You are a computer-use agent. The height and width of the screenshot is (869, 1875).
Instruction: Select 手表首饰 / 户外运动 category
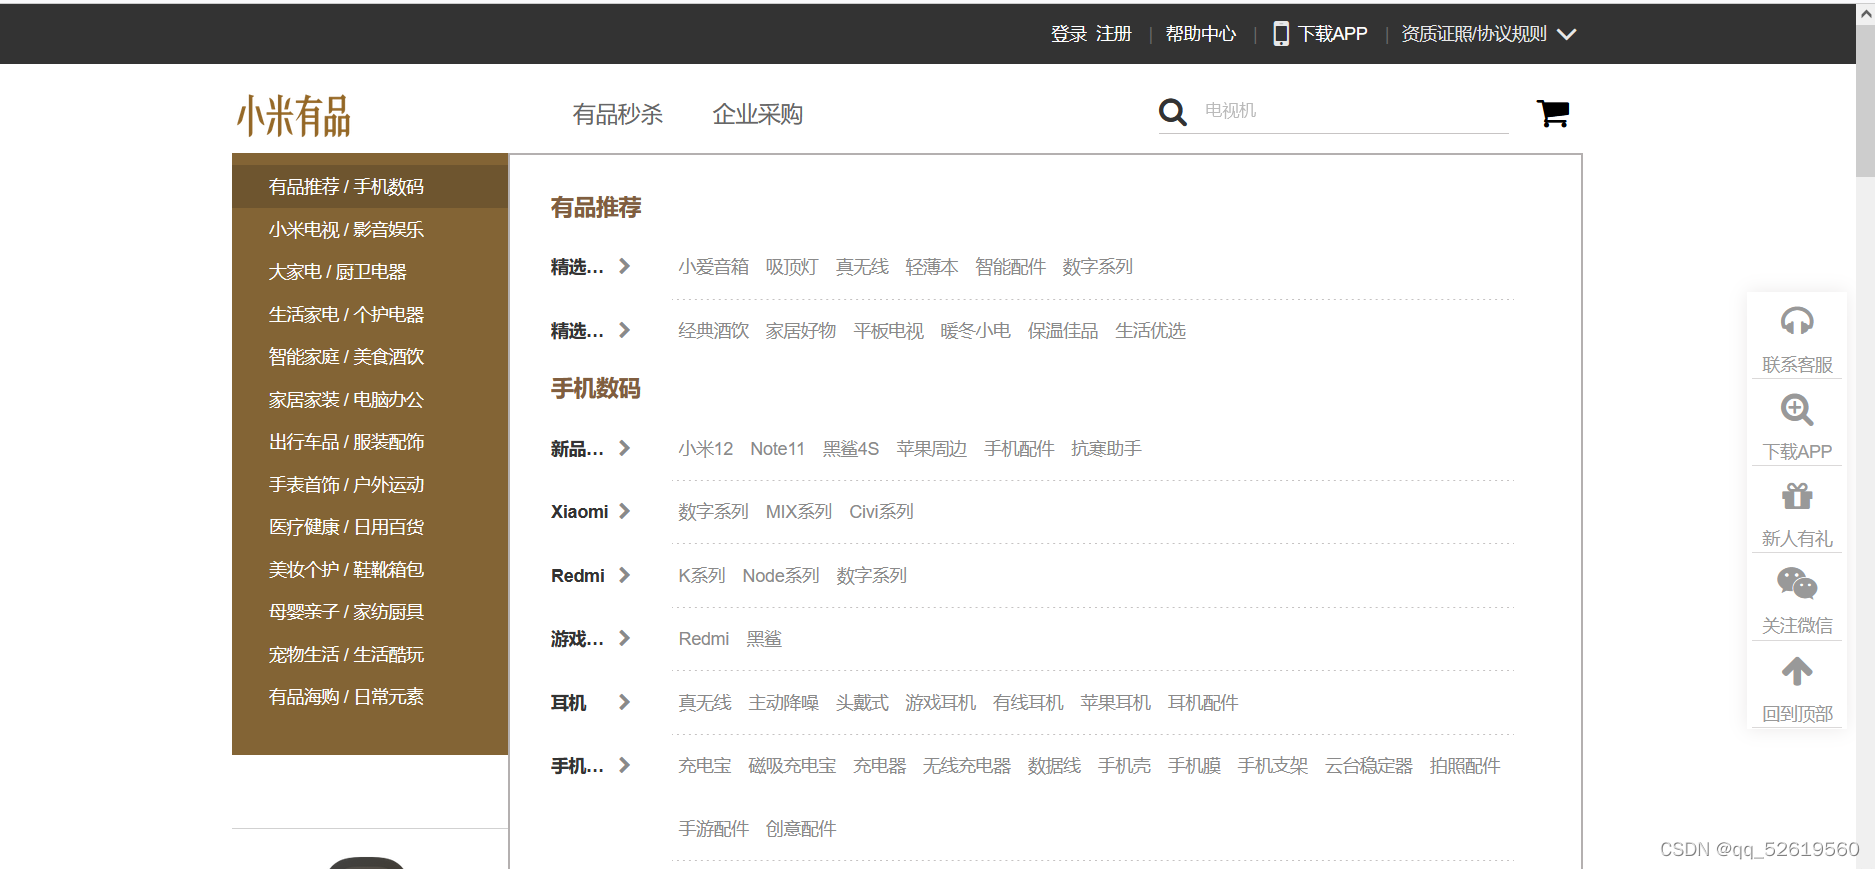(370, 484)
